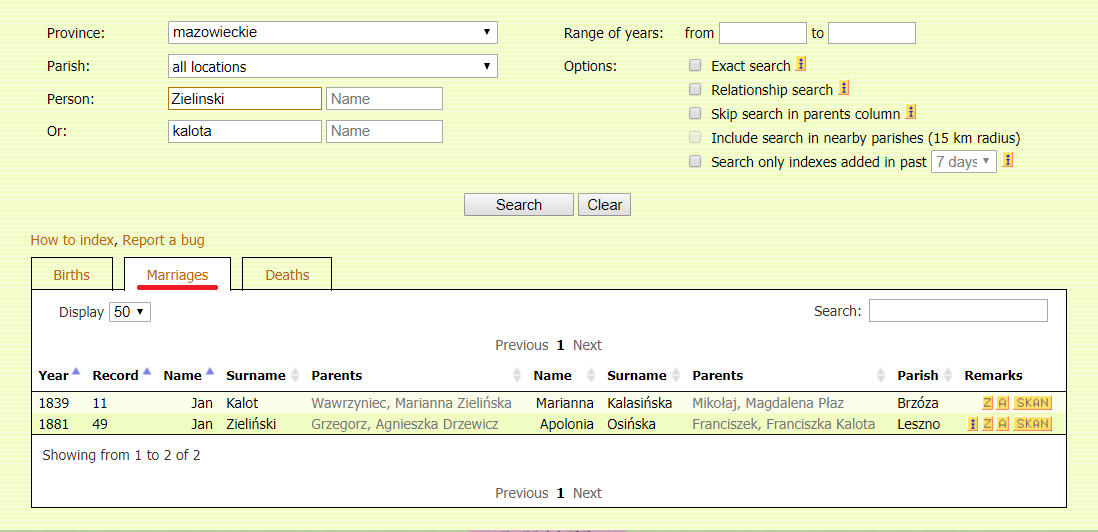Viewport: 1098px width, 532px height.
Task: Open SKAN icon for Brzóza record
Action: point(1032,403)
